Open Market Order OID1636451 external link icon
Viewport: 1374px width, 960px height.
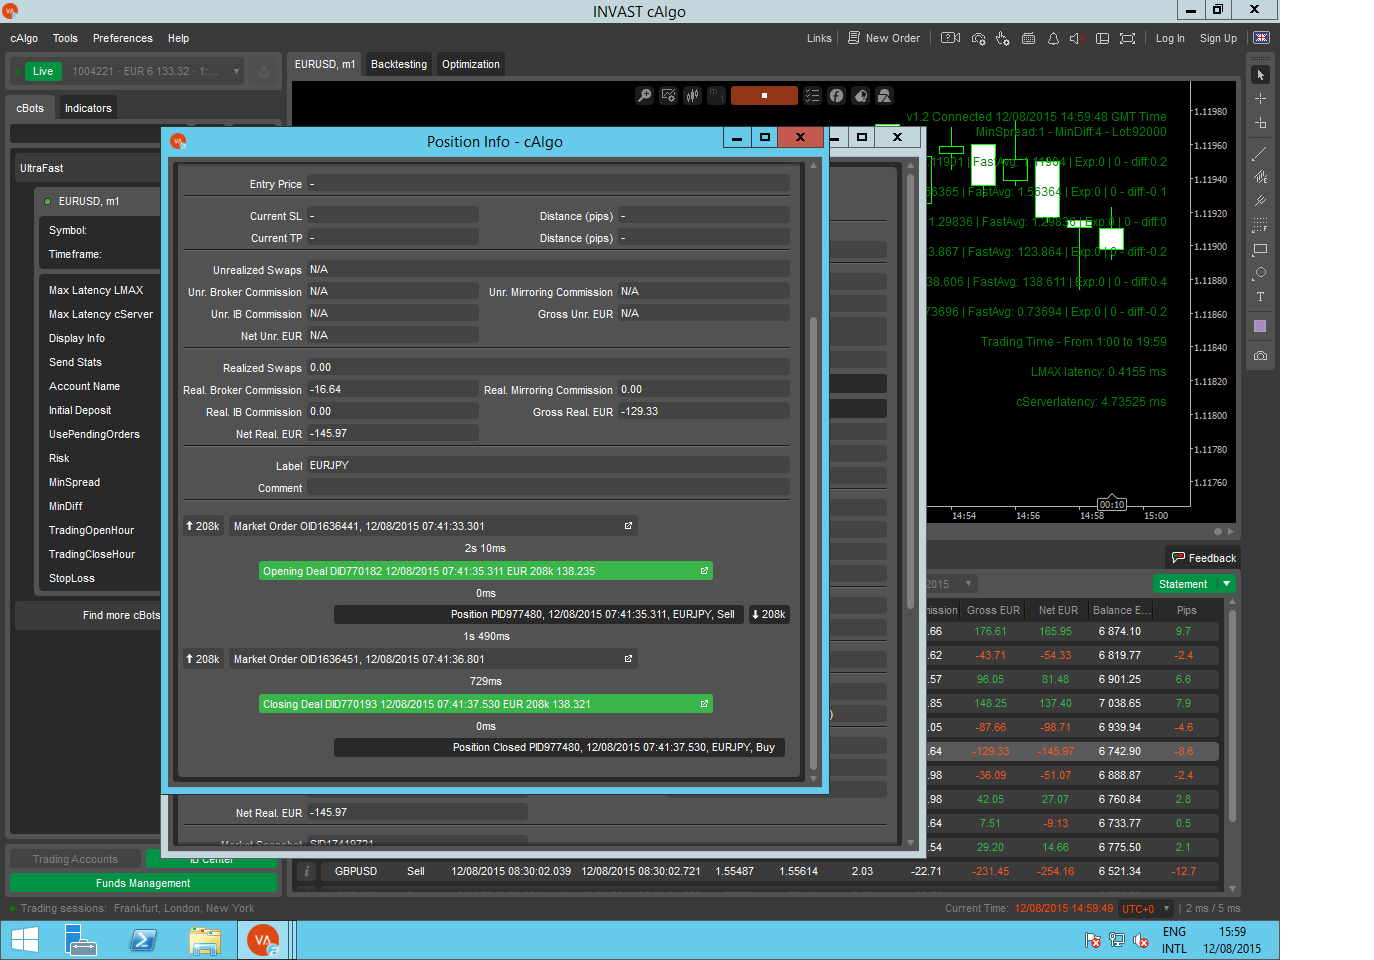[628, 659]
